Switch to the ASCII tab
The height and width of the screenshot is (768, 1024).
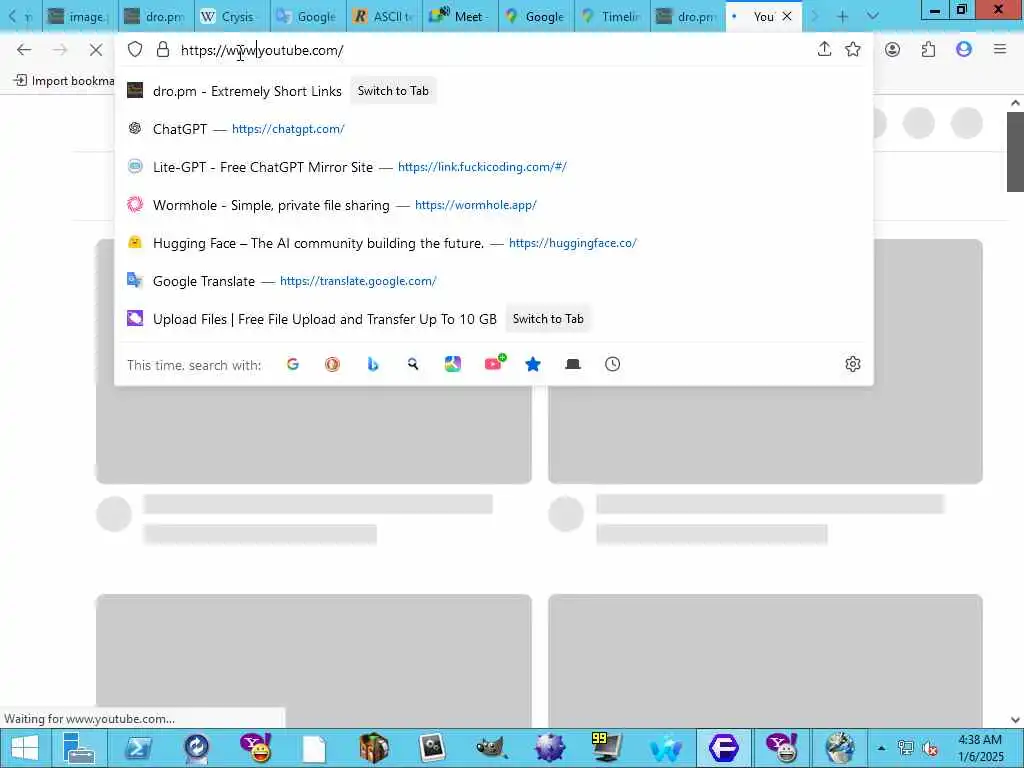click(385, 16)
